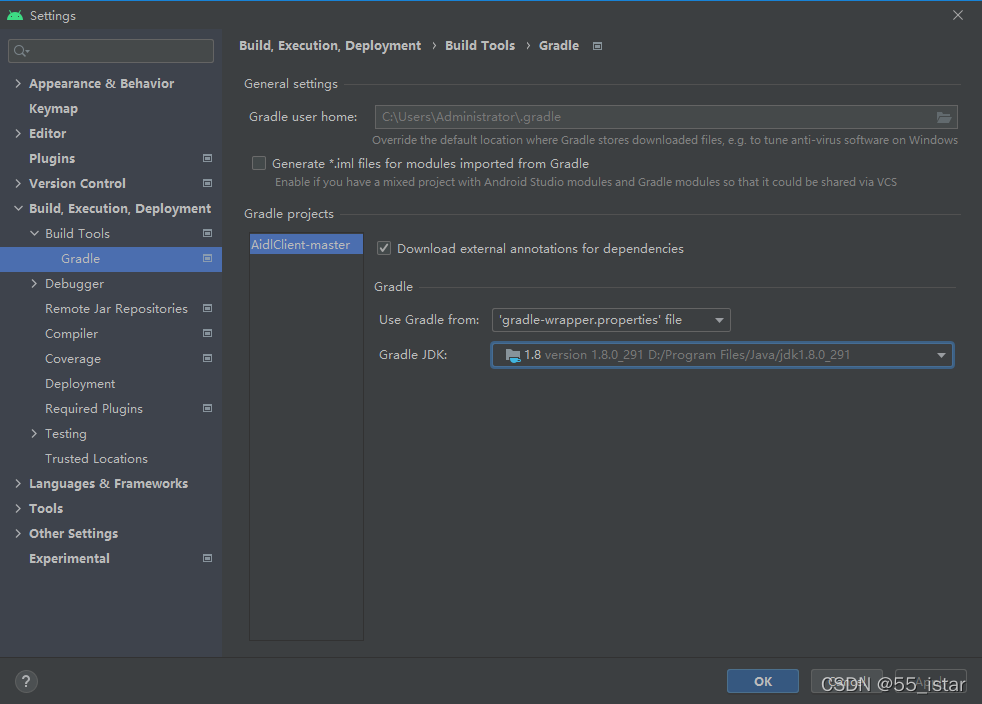Open the Use Gradle from dropdown
The image size is (982, 704).
(719, 320)
